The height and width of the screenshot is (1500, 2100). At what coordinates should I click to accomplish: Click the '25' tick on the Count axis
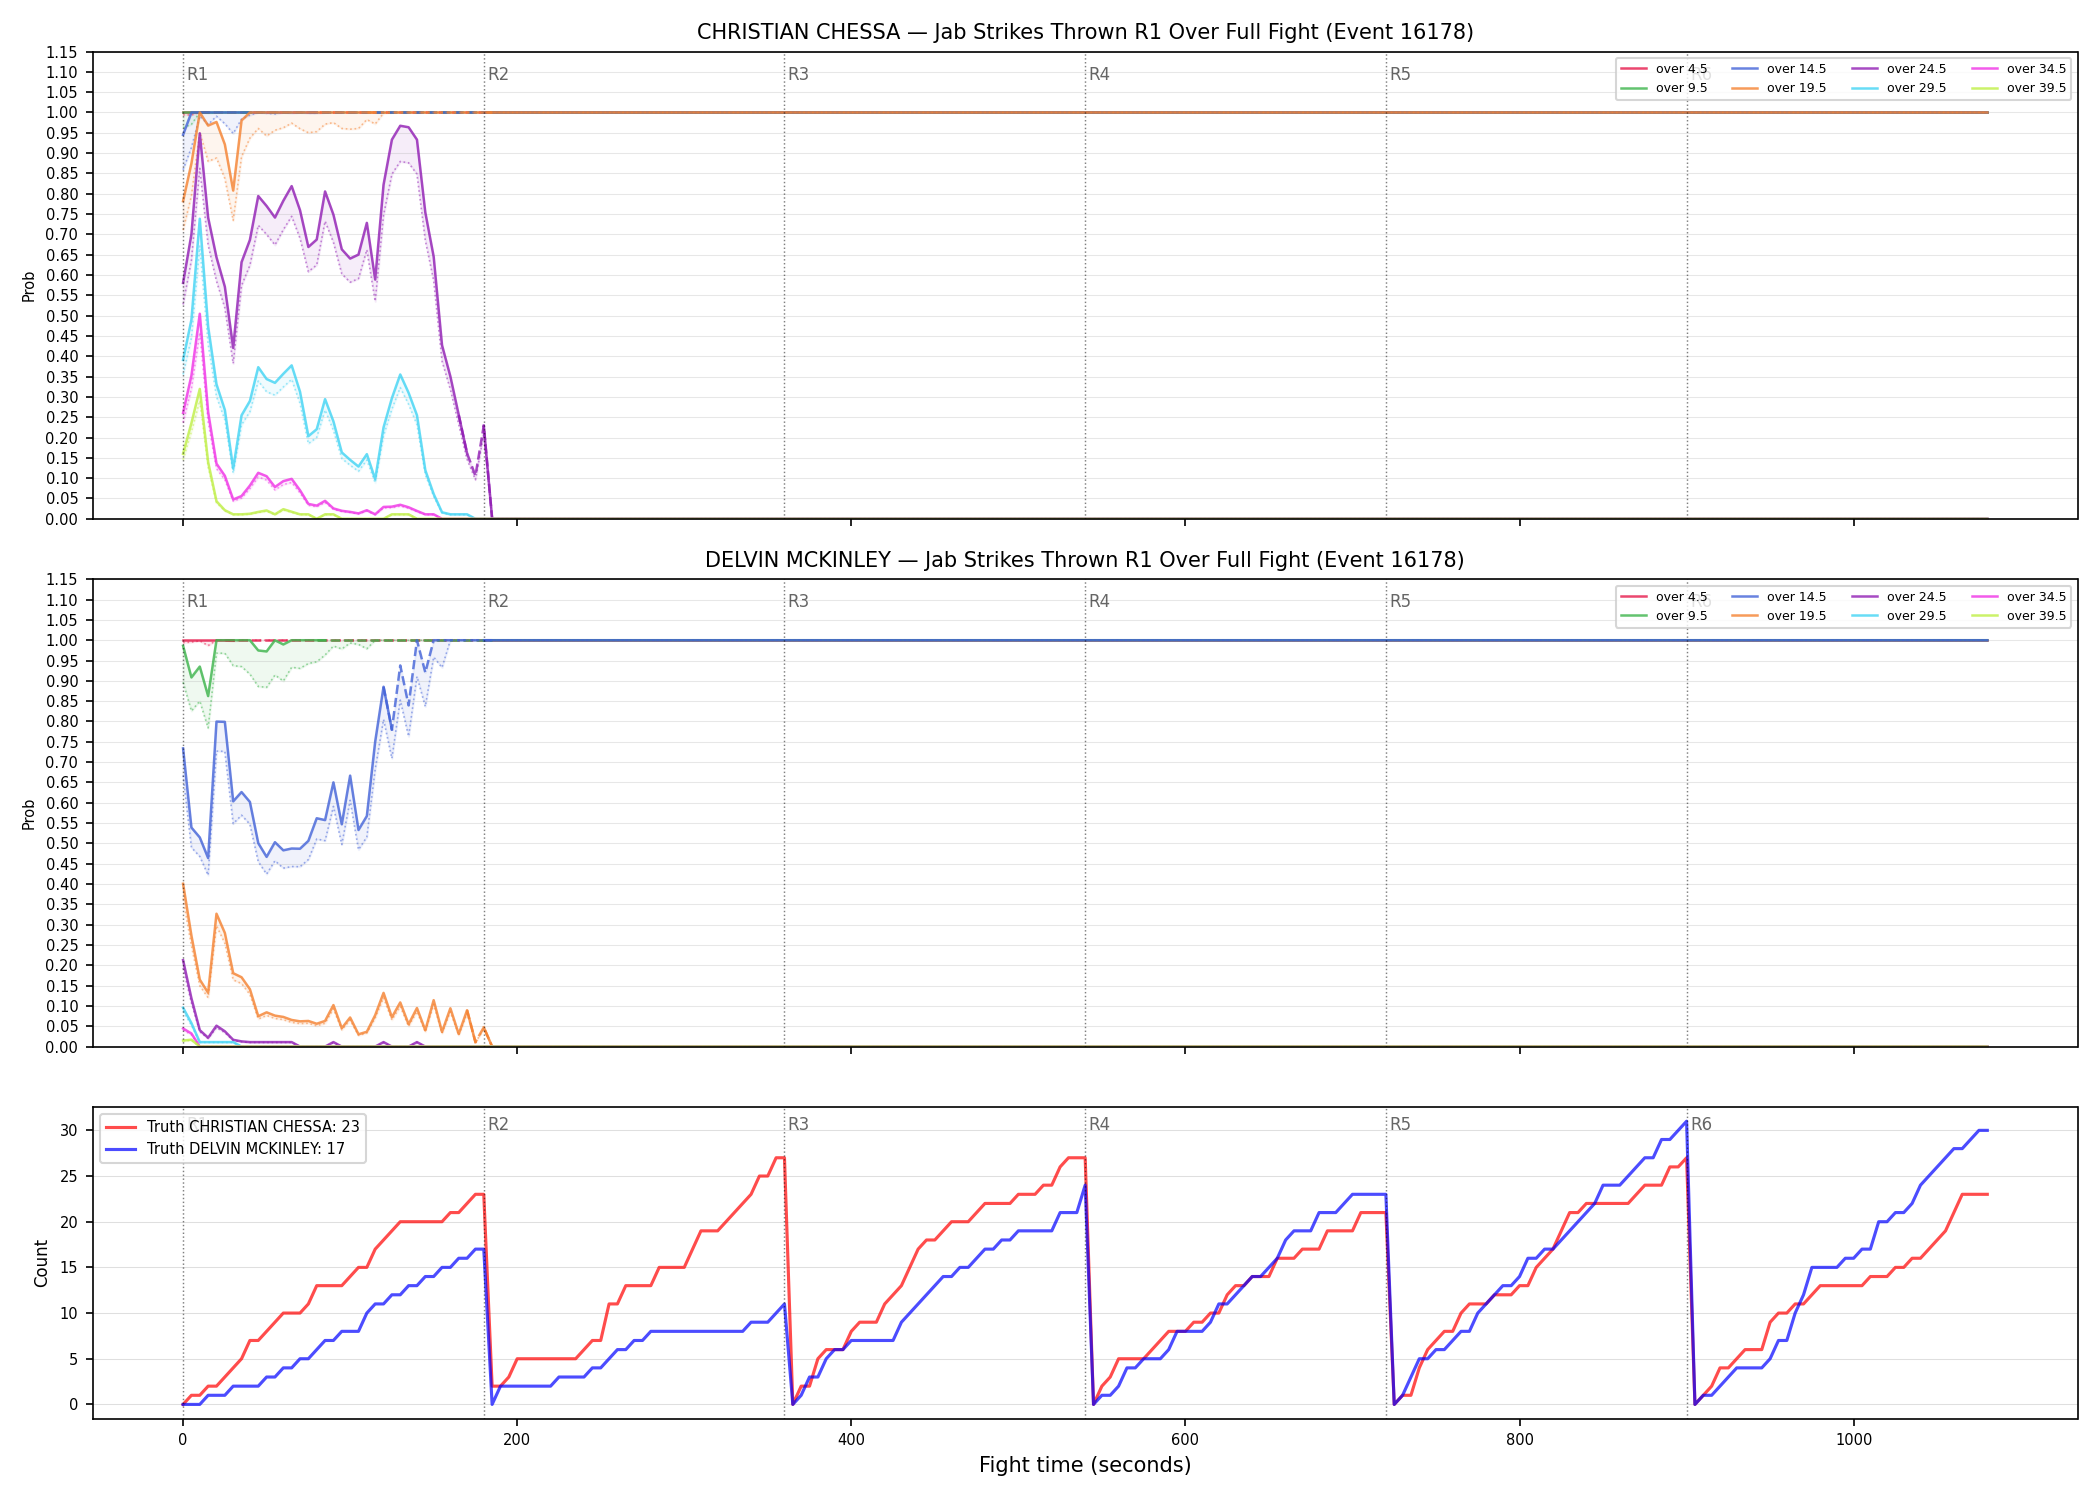coord(69,1177)
